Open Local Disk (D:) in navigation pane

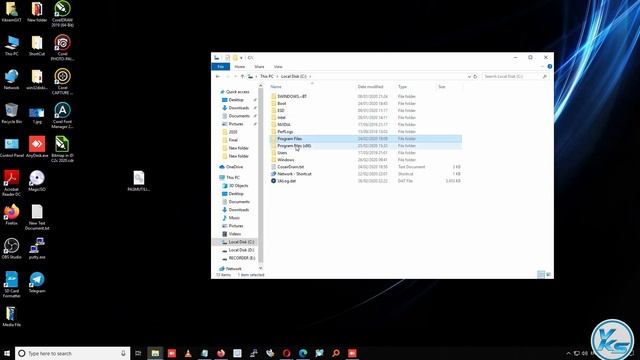(241, 250)
